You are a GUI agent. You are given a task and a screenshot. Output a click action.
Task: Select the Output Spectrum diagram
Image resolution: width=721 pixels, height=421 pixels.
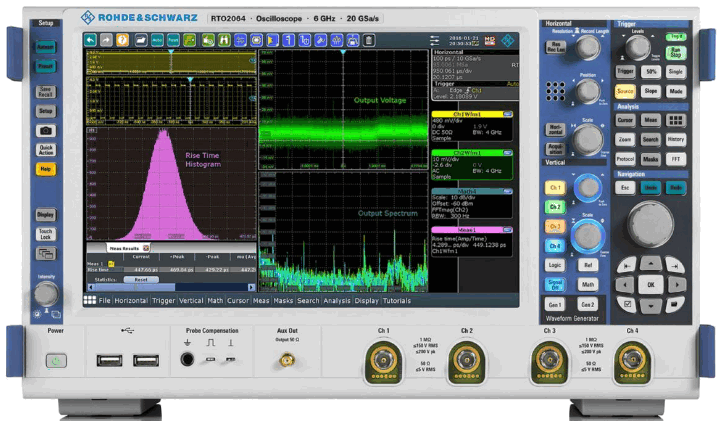tap(343, 232)
